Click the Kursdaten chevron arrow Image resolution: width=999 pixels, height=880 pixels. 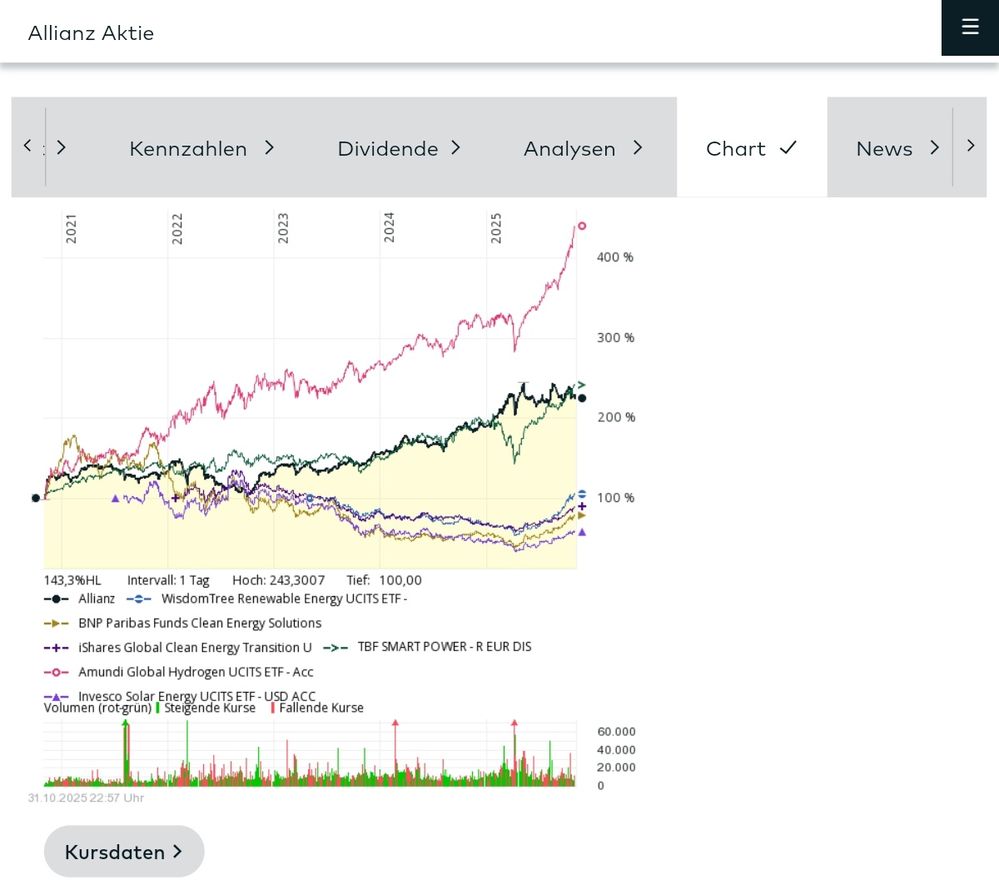(x=178, y=852)
